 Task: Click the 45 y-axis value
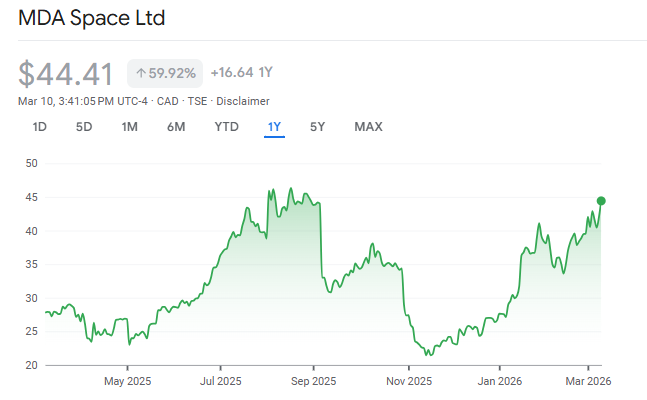pyautogui.click(x=31, y=197)
